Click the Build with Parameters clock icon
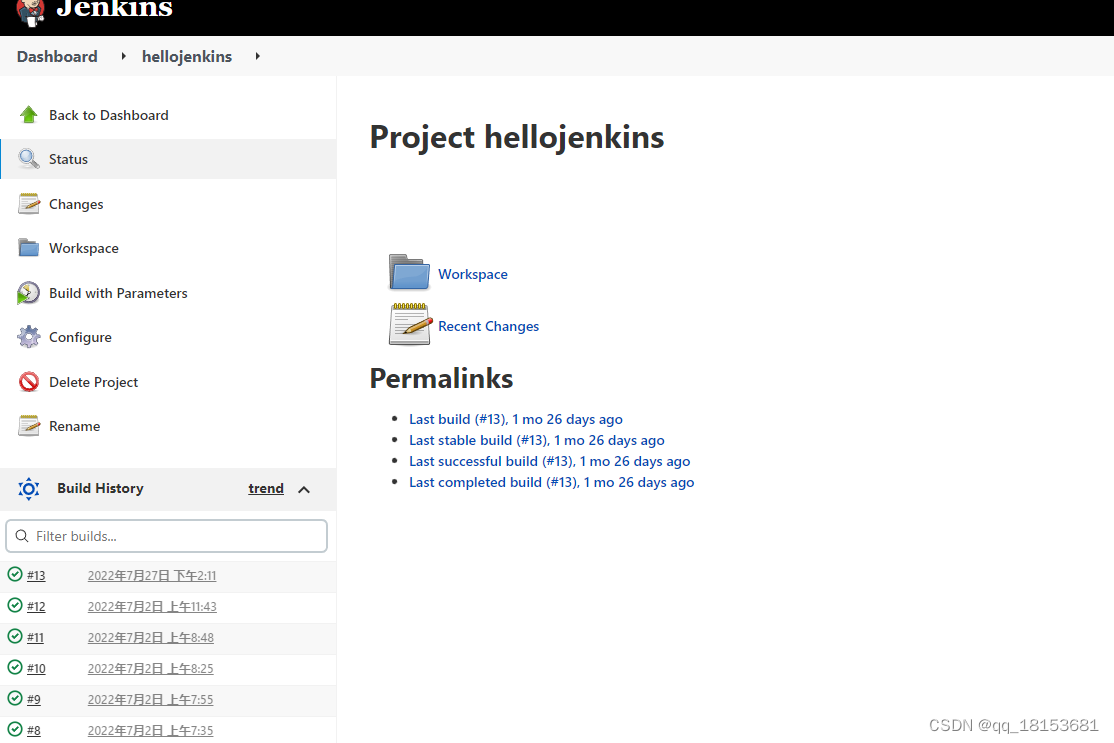Viewport: 1114px width, 743px height. 29,293
